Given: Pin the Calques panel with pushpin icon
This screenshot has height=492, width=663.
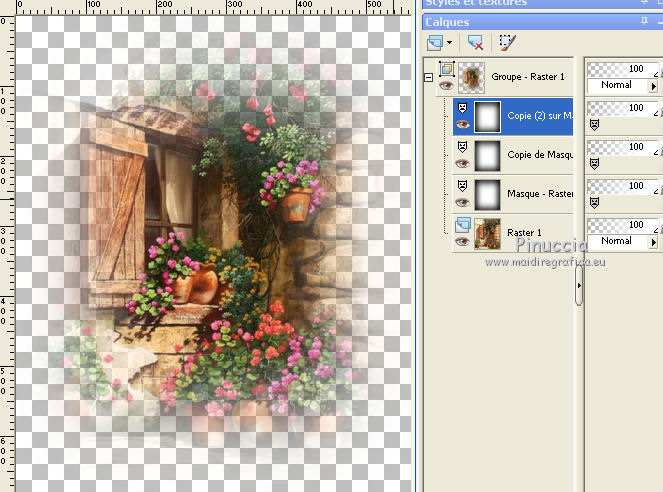Looking at the screenshot, I should pos(644,21).
